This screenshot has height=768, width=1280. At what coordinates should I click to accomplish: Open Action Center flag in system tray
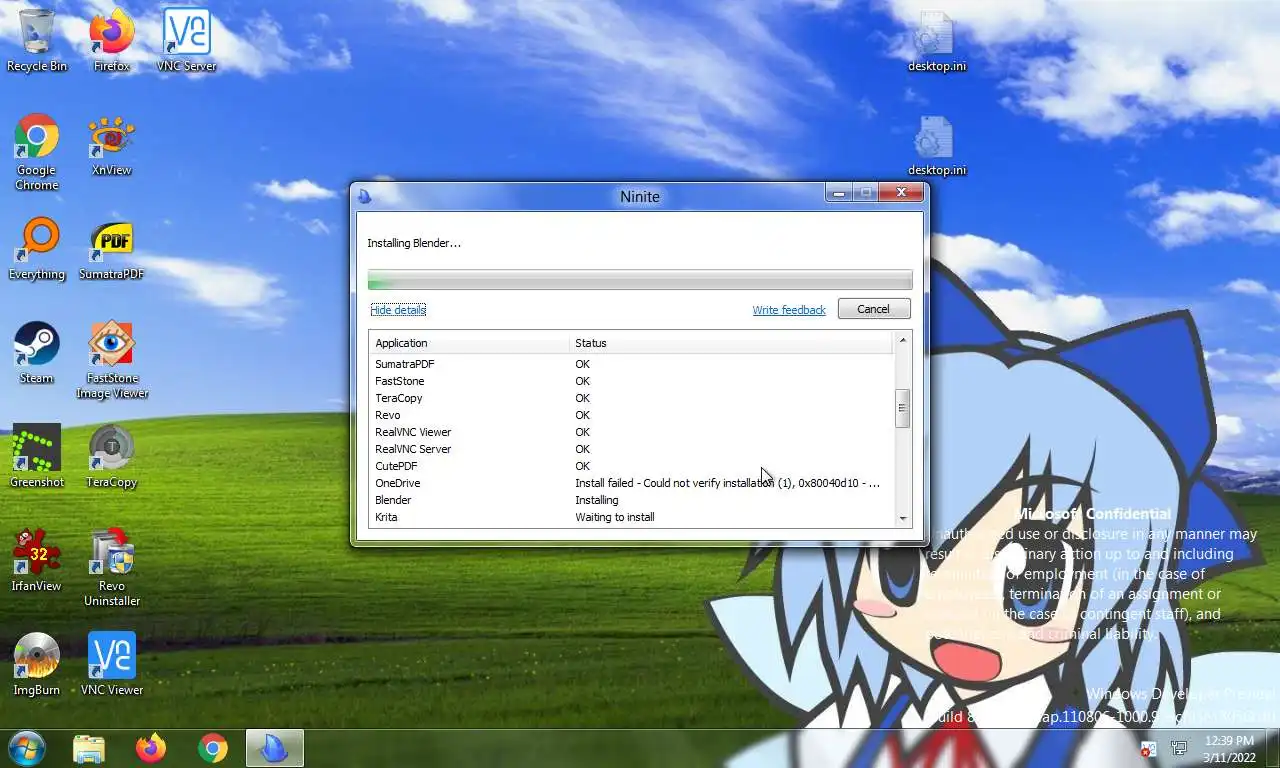tap(1149, 749)
